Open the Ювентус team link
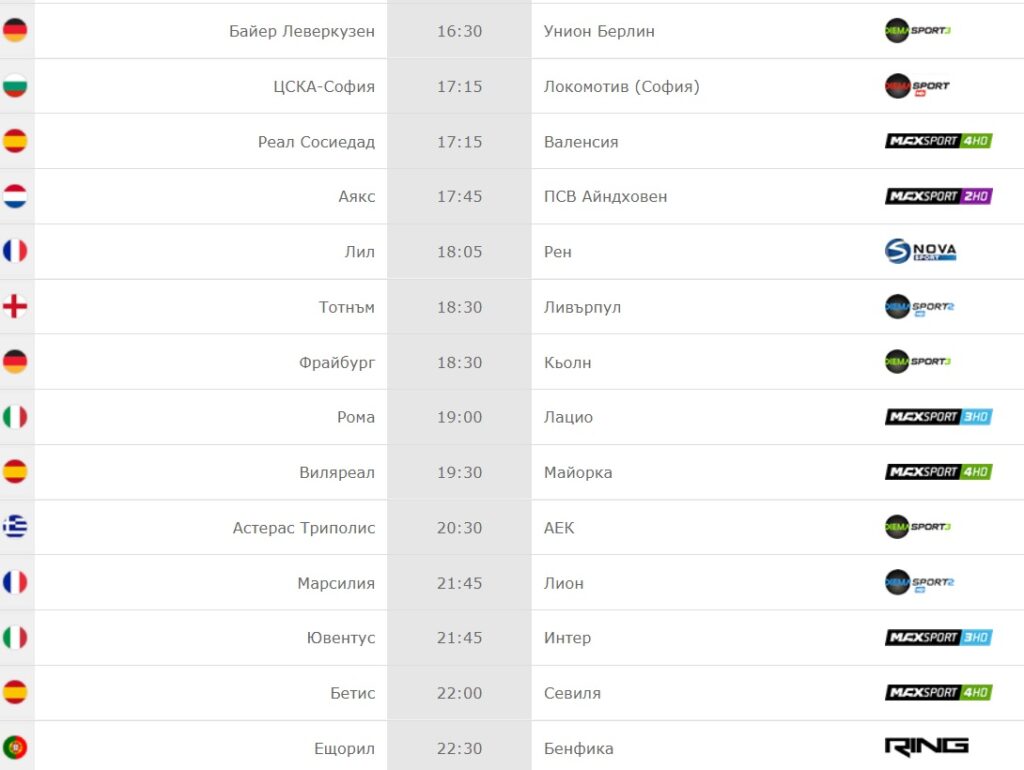Viewport: 1024px width, 770px height. [341, 638]
